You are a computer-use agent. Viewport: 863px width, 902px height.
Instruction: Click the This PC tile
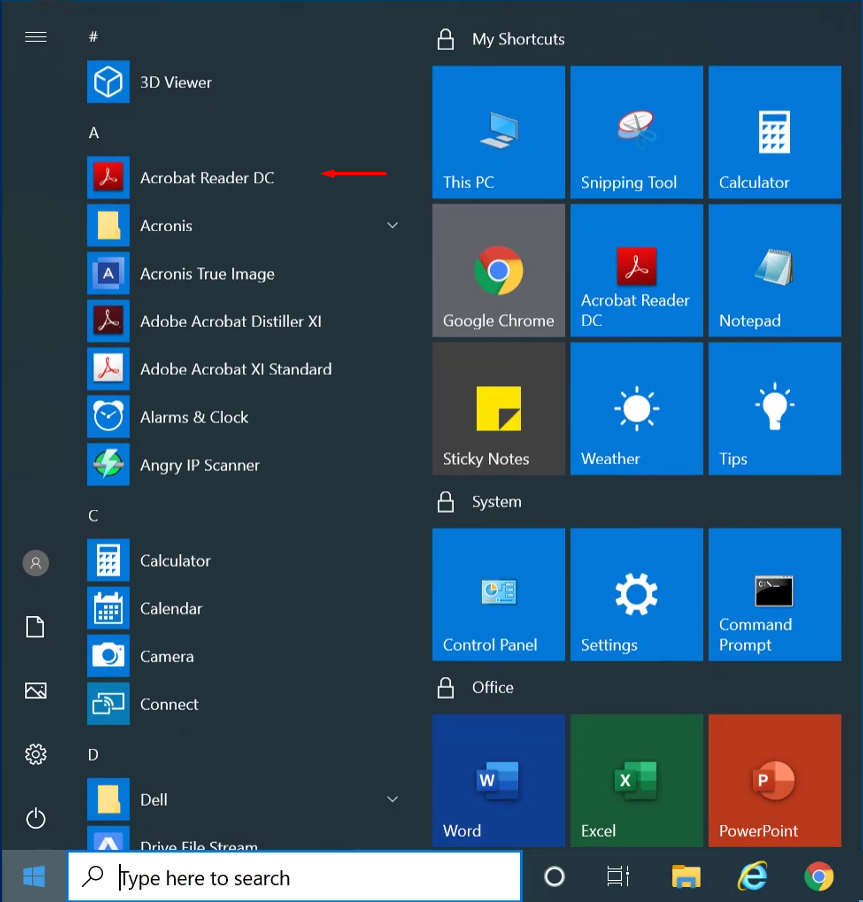(x=498, y=132)
